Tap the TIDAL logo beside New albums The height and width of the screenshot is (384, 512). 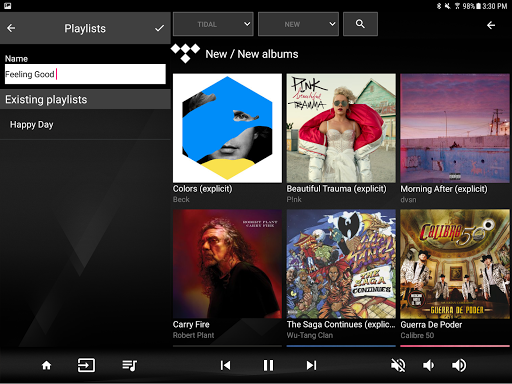[x=185, y=53]
